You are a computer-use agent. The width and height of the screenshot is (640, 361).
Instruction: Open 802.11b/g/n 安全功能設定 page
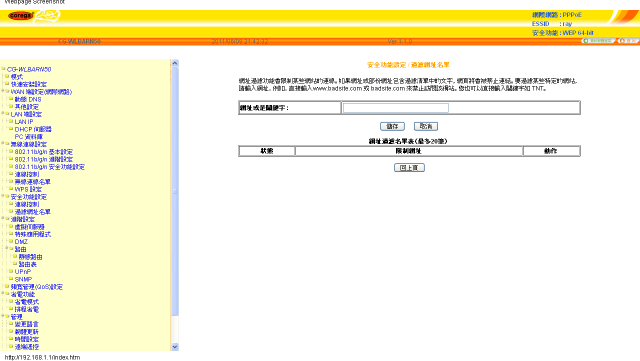[50, 167]
